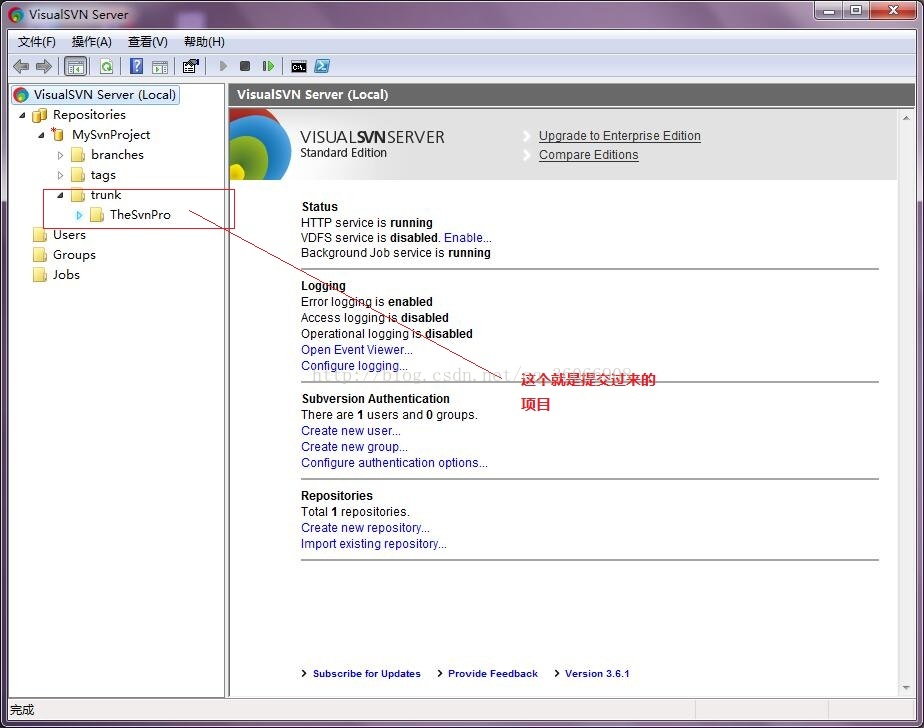
Task: Click the Forward arrow toolbar icon
Action: click(44, 66)
